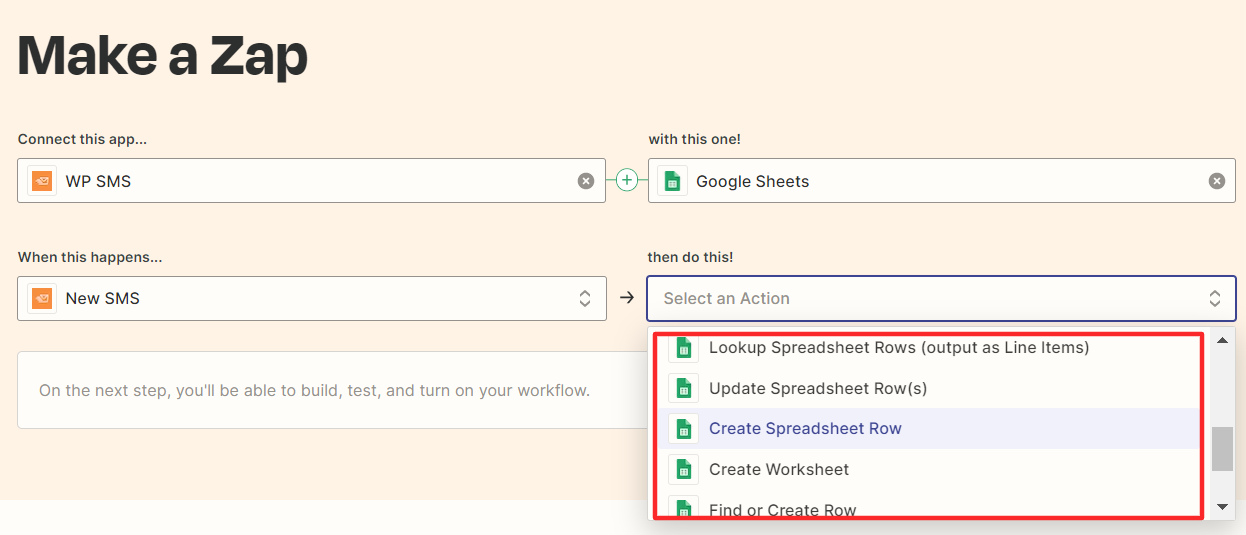Click the action list scrollbar up arrow

coord(1222,340)
